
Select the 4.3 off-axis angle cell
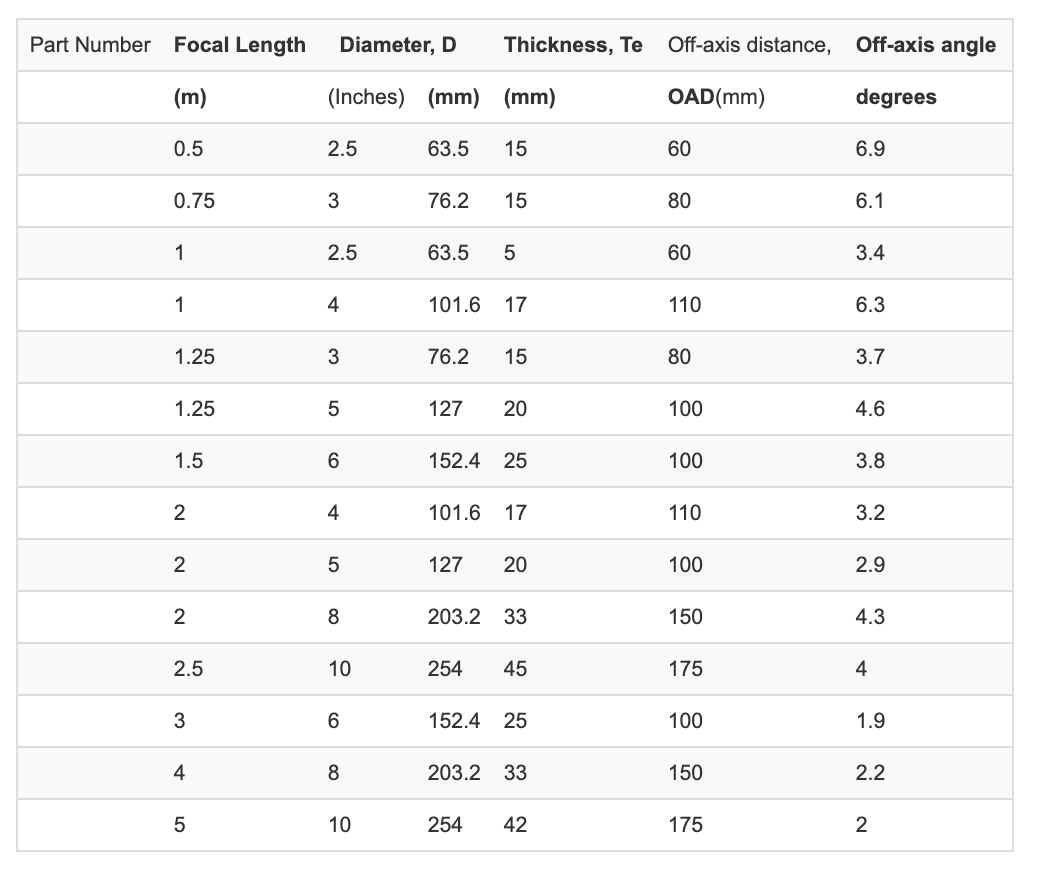pos(870,617)
